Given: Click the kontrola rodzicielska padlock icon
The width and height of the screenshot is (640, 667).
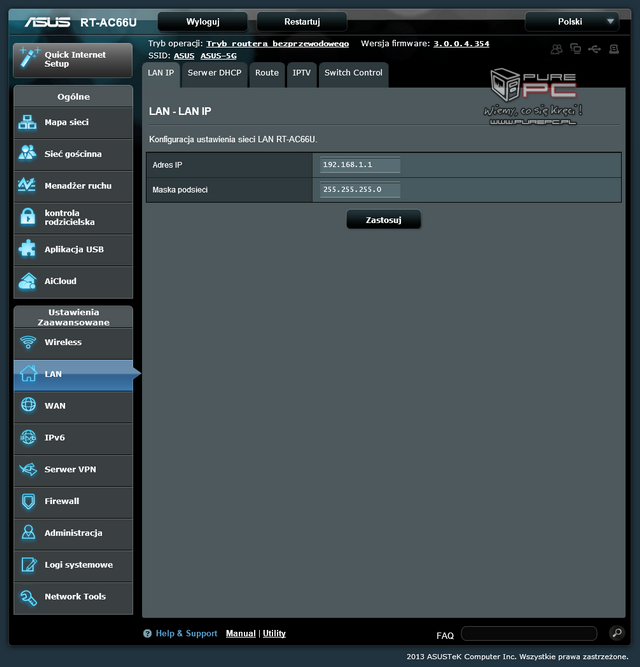Looking at the screenshot, I should pyautogui.click(x=28, y=217).
